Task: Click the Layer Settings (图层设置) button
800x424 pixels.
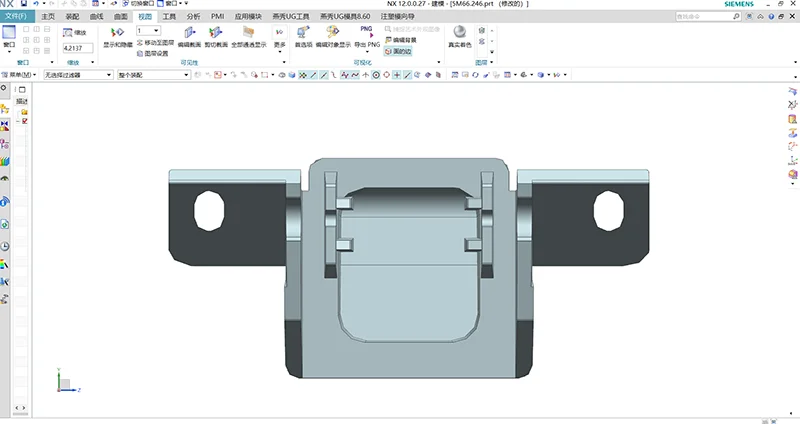Action: [155, 53]
